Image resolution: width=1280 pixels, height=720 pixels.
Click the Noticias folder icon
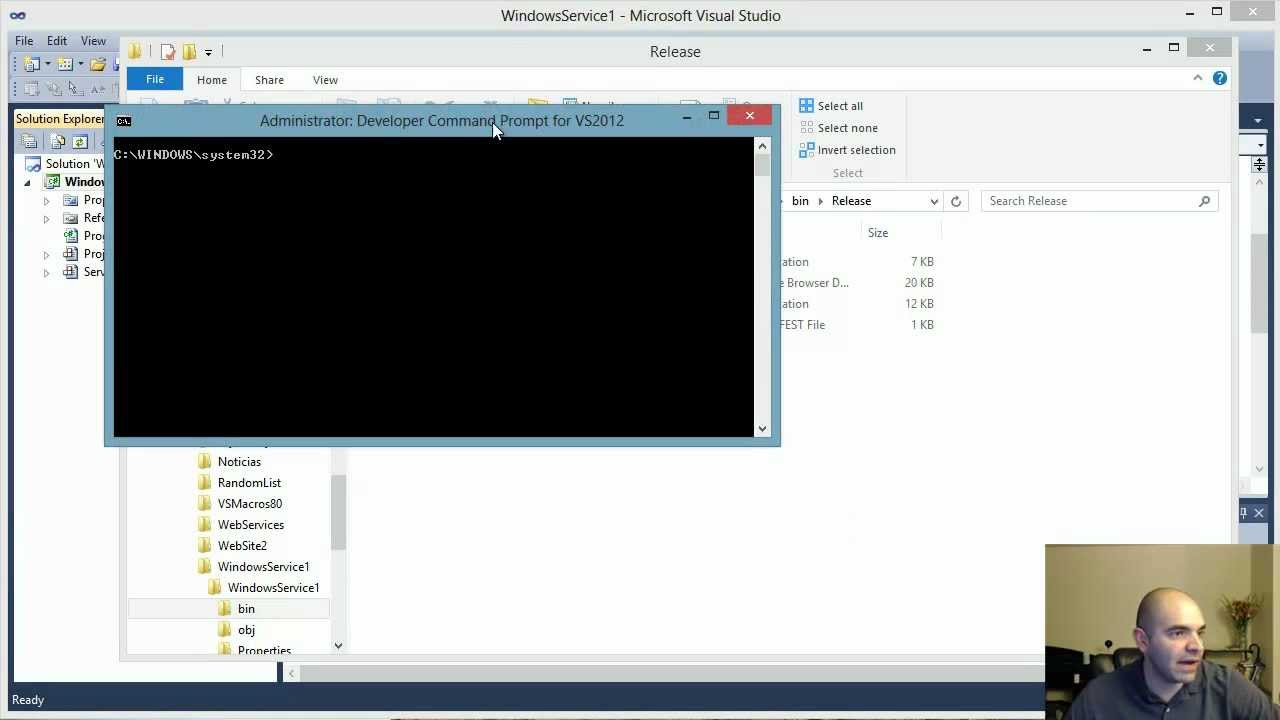[x=205, y=462]
